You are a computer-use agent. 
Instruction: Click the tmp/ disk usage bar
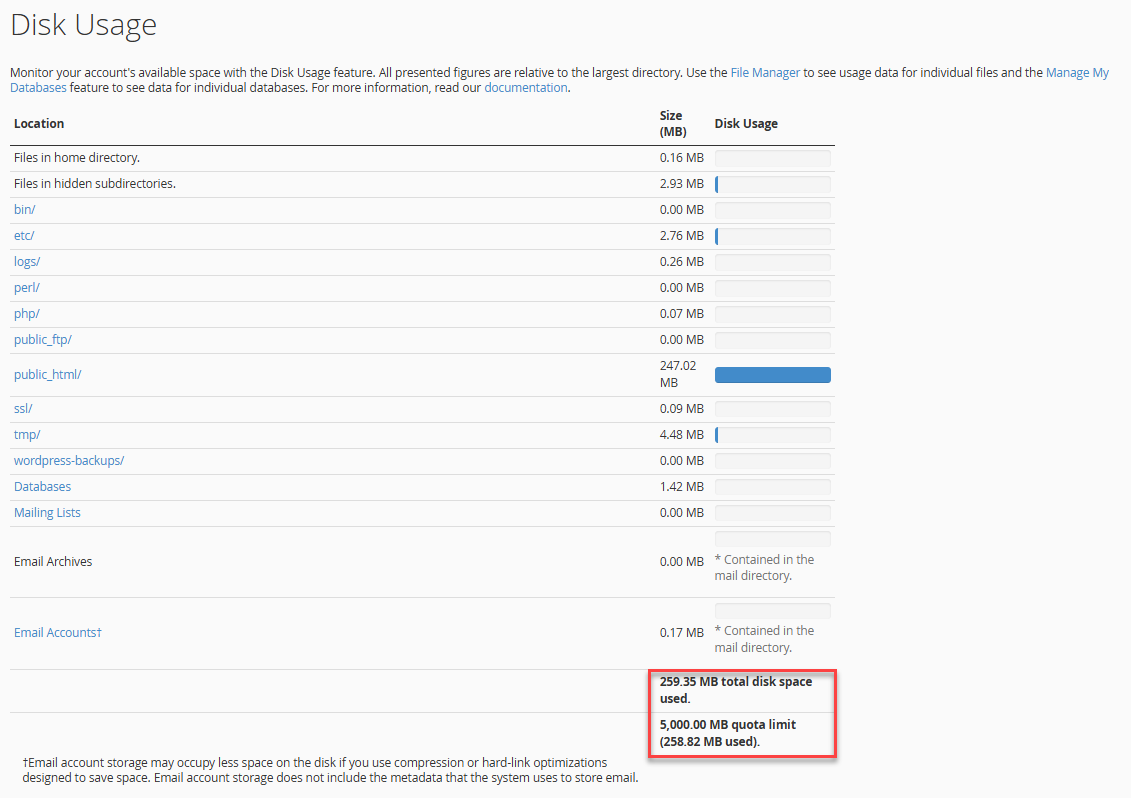coord(773,434)
